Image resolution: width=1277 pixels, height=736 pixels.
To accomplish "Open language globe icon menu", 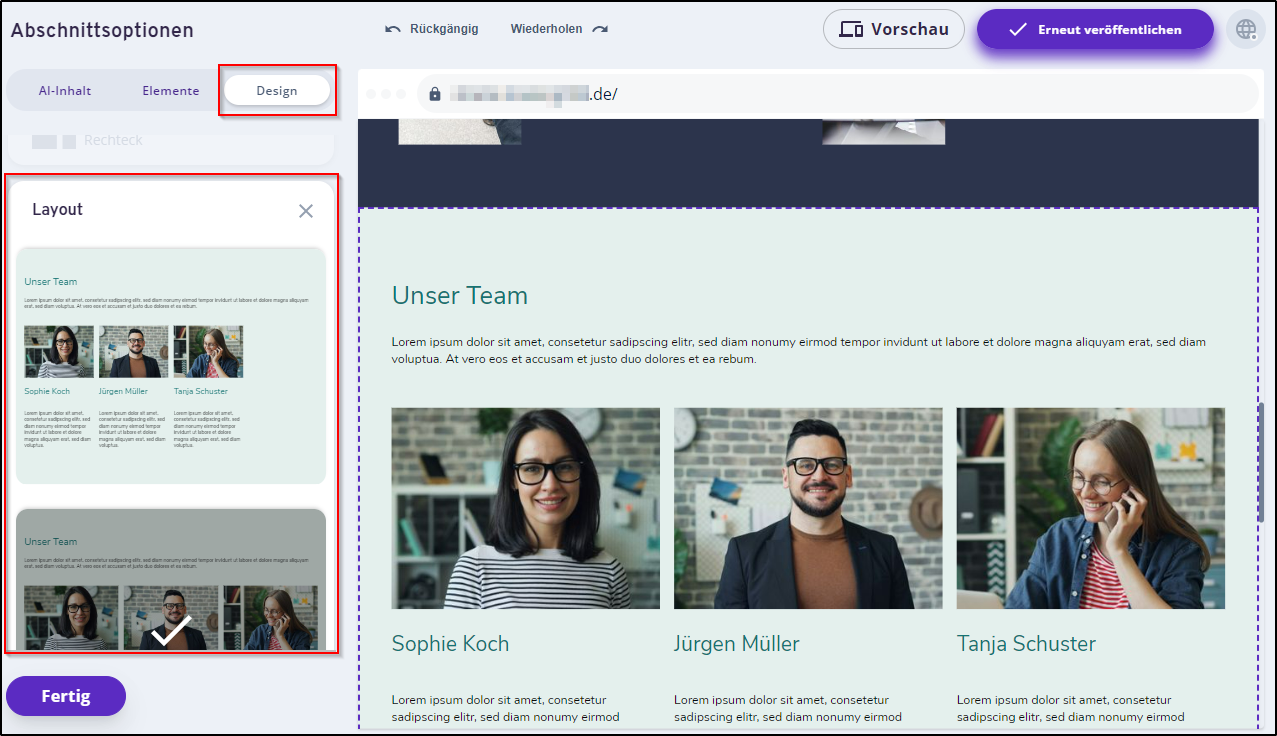I will [x=1246, y=29].
